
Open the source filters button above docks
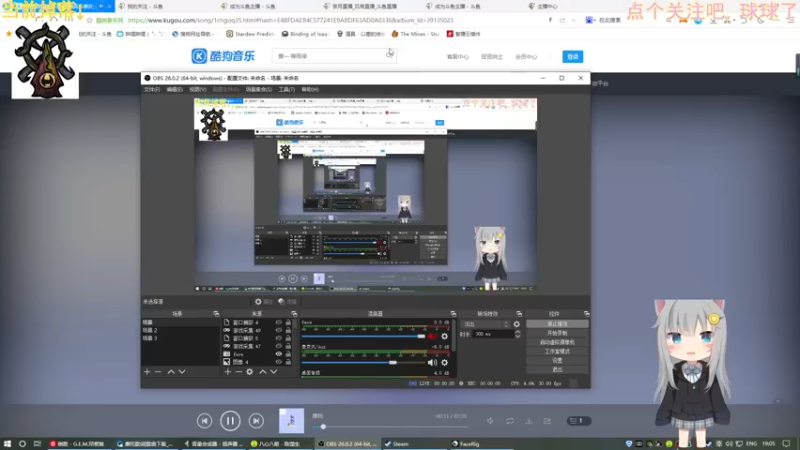tap(287, 302)
